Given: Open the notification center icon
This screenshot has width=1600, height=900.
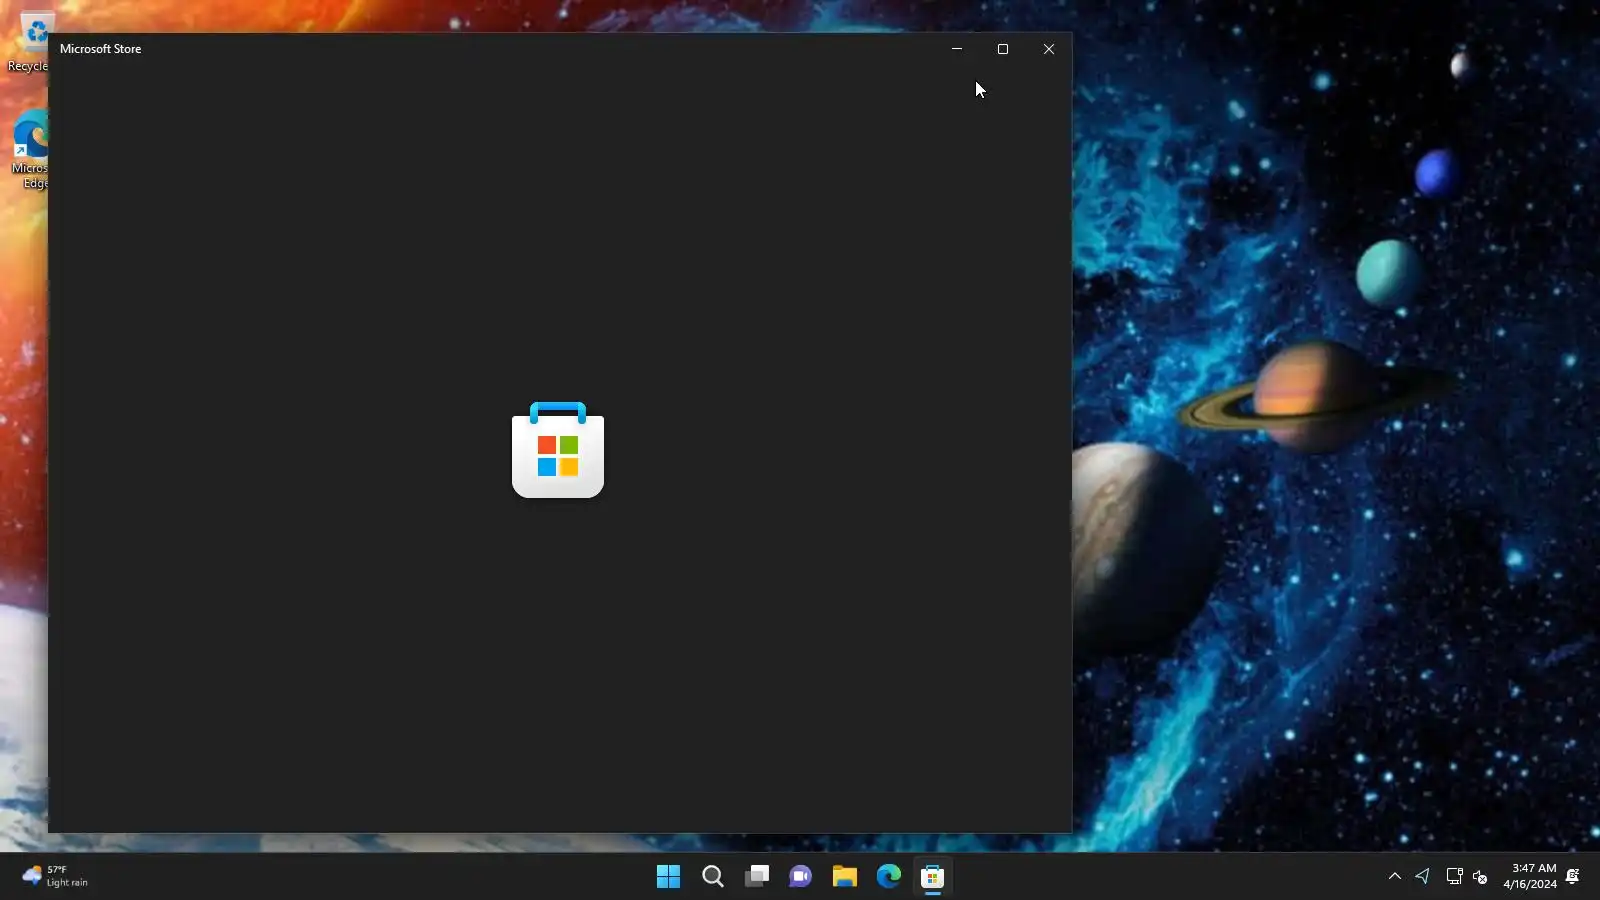Looking at the screenshot, I should (x=1573, y=877).
